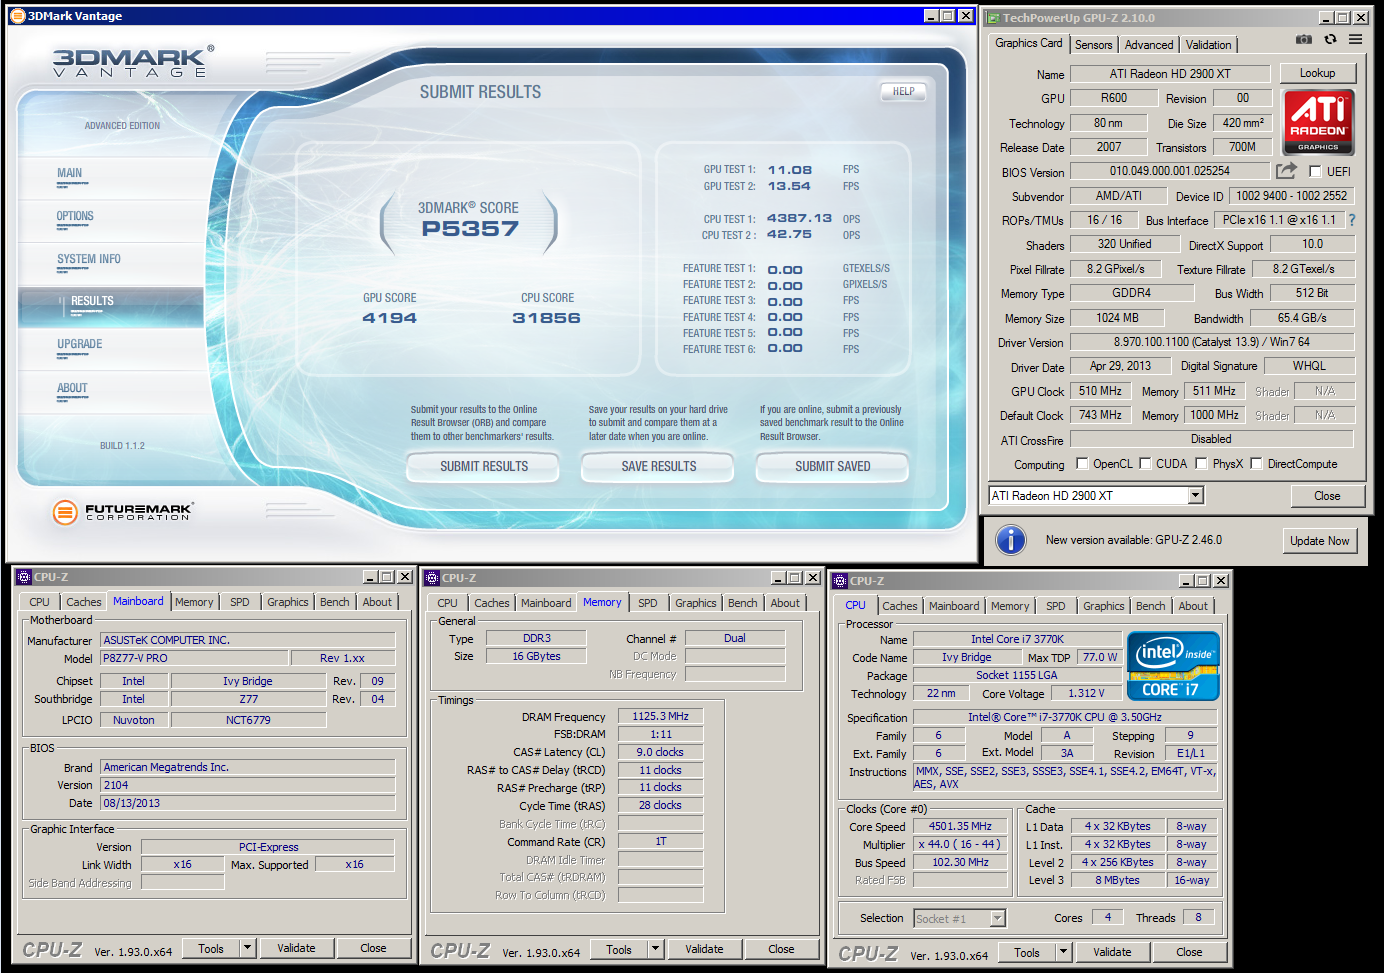The width and height of the screenshot is (1384, 973).
Task: Enable the CUDA checkbox
Action: (x=1145, y=464)
